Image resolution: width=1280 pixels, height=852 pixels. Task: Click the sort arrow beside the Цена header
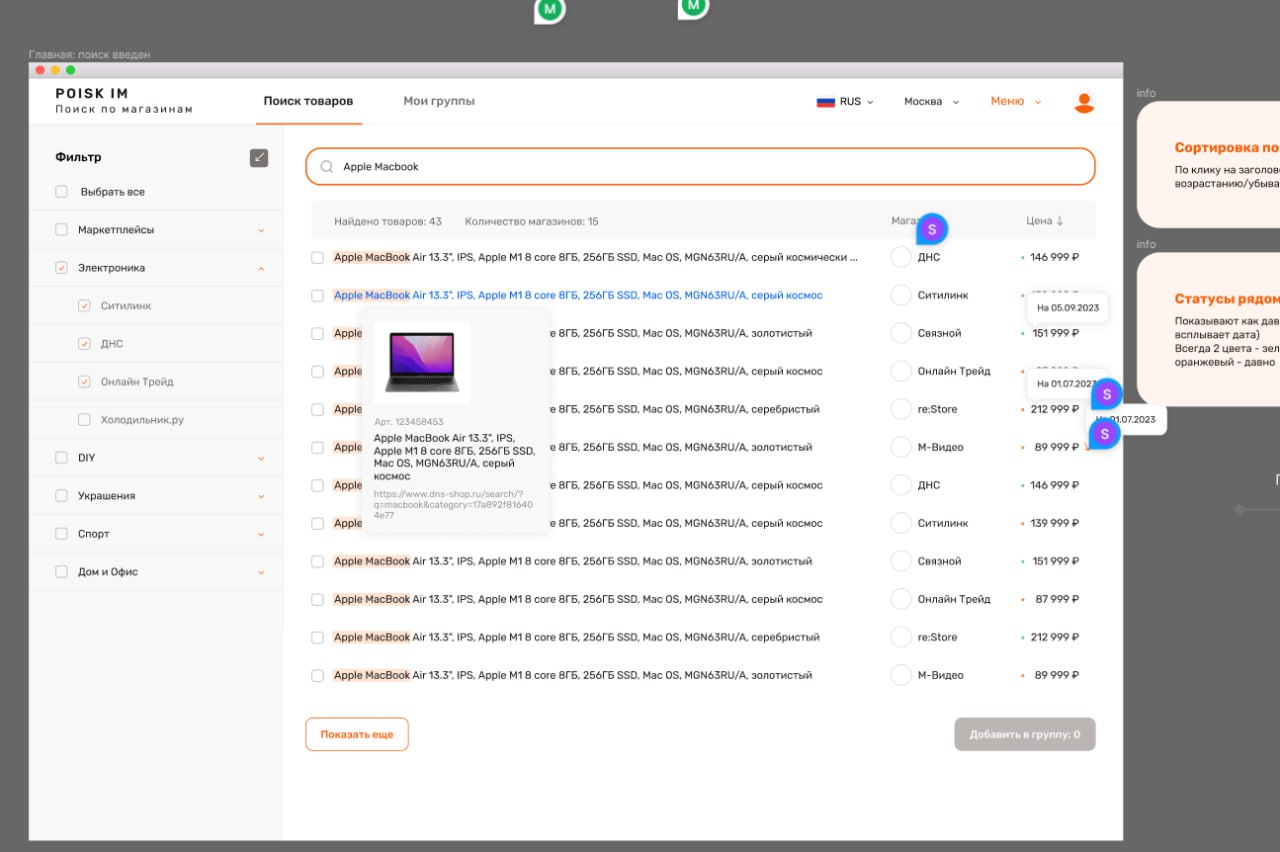1060,221
